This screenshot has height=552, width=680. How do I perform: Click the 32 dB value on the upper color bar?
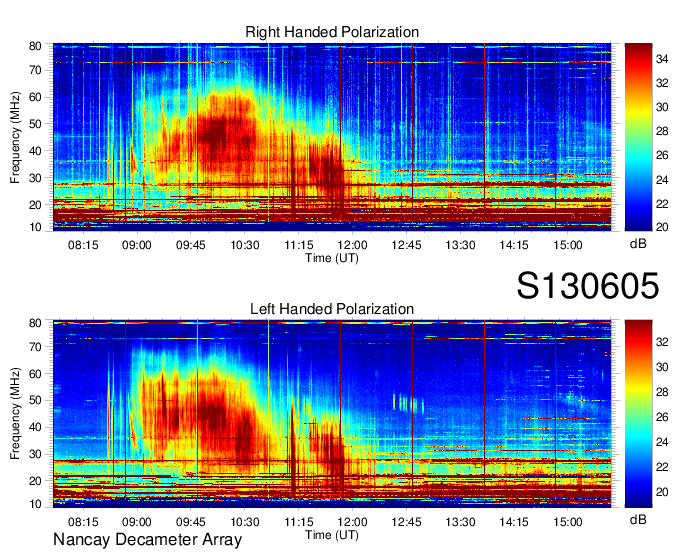click(662, 83)
